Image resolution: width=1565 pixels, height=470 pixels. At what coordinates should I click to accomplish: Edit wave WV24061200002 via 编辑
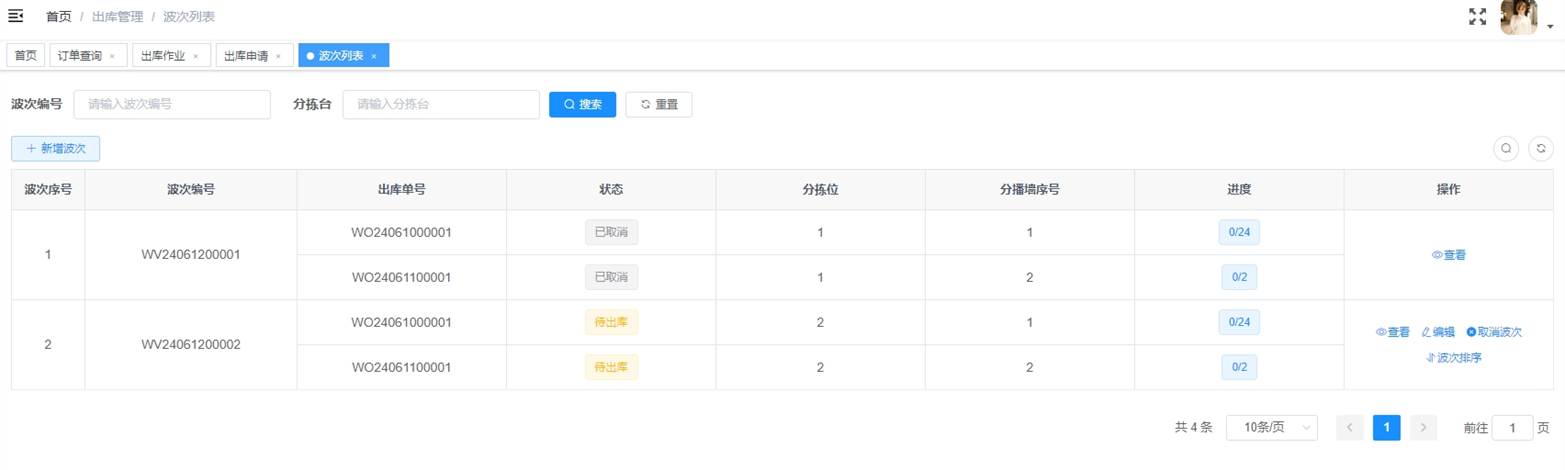pyautogui.click(x=1437, y=332)
